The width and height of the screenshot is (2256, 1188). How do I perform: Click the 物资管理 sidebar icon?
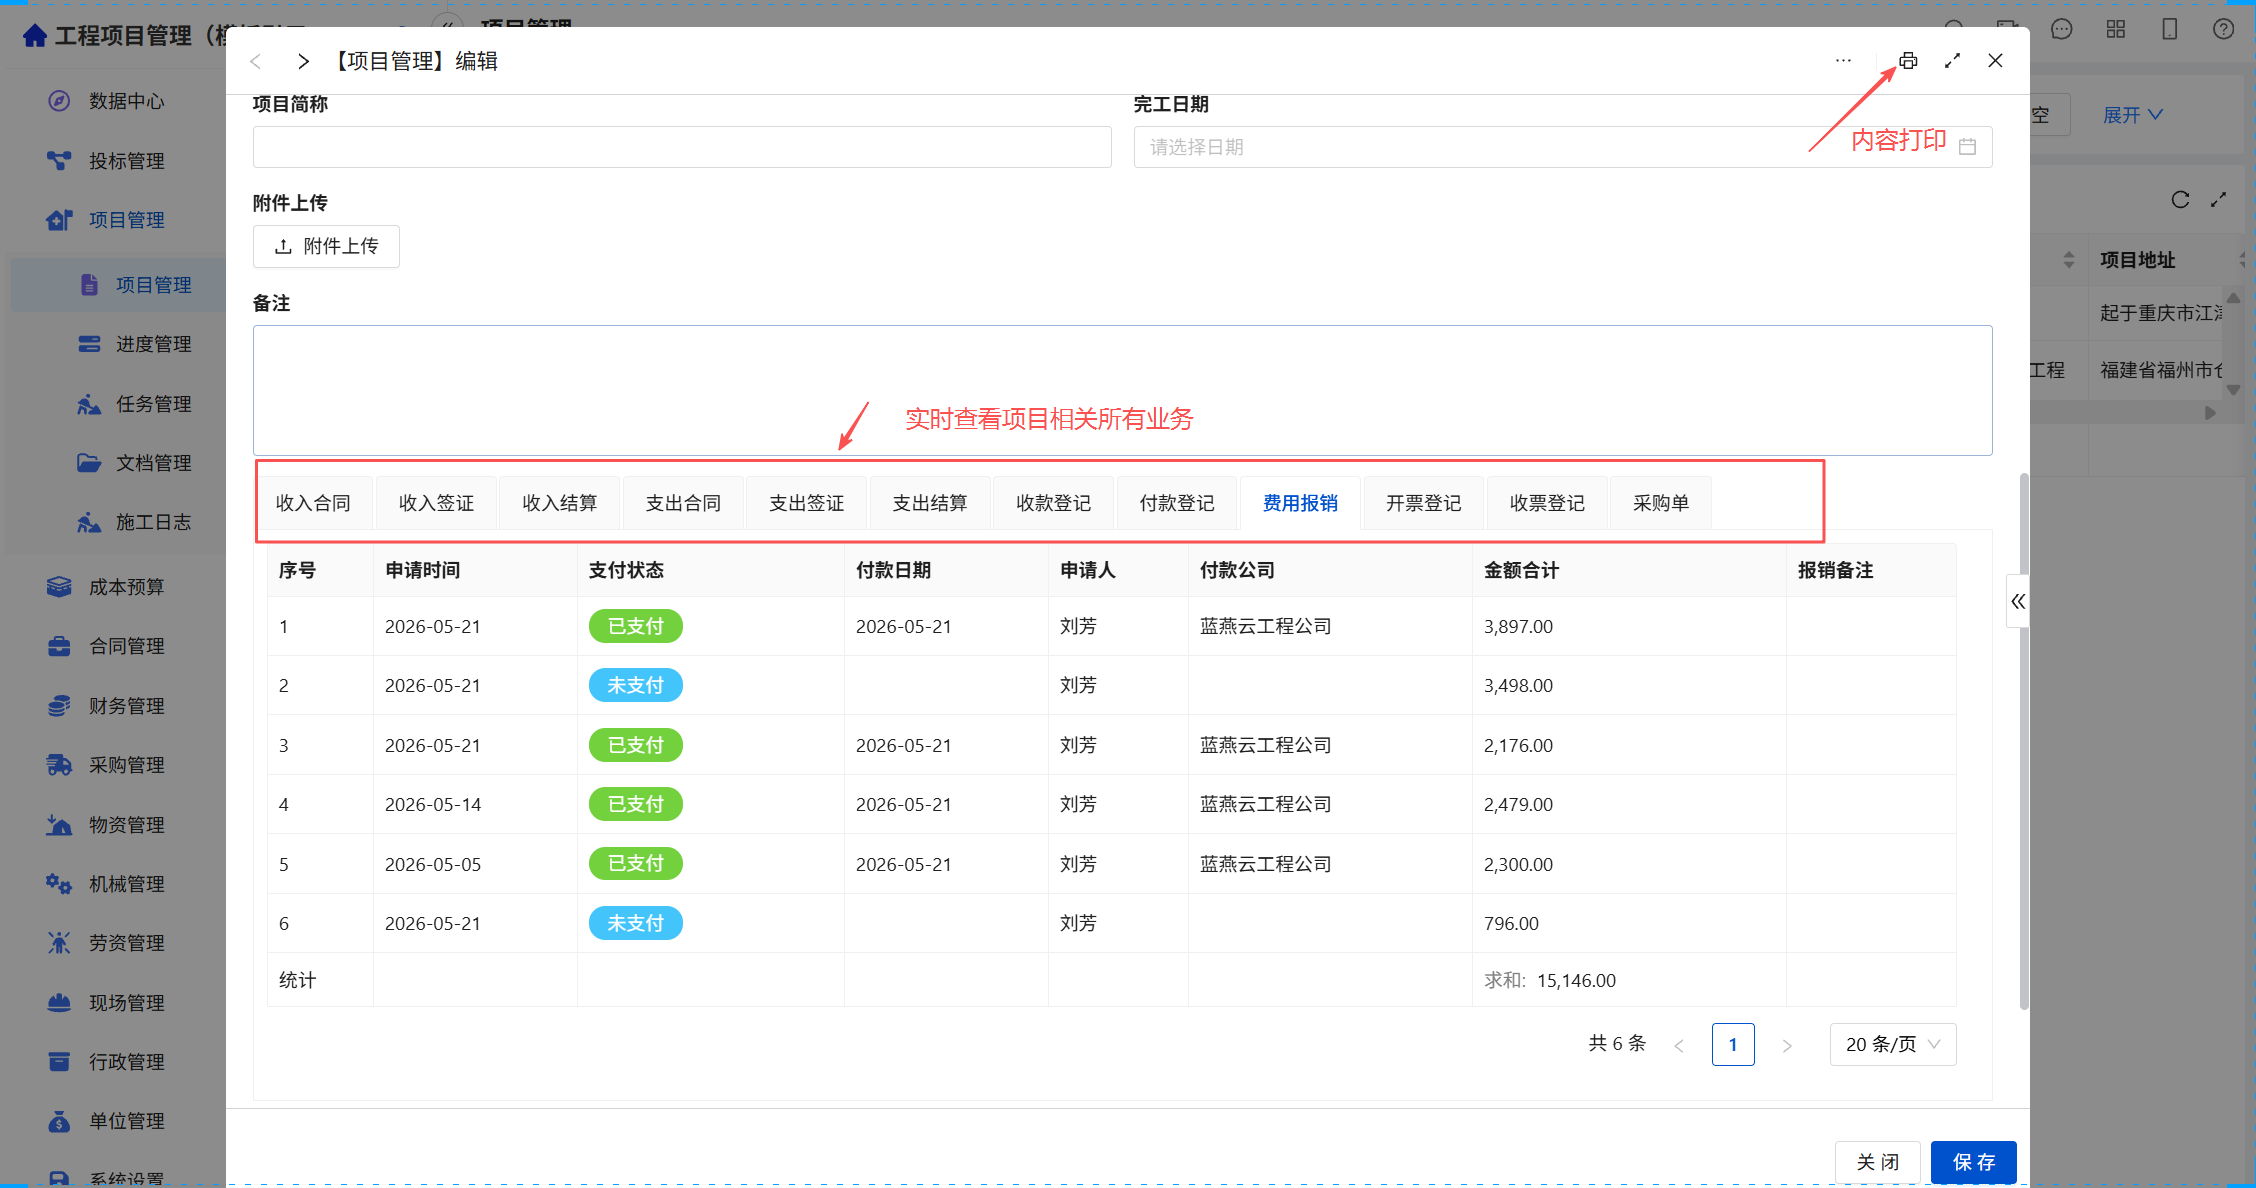(59, 824)
